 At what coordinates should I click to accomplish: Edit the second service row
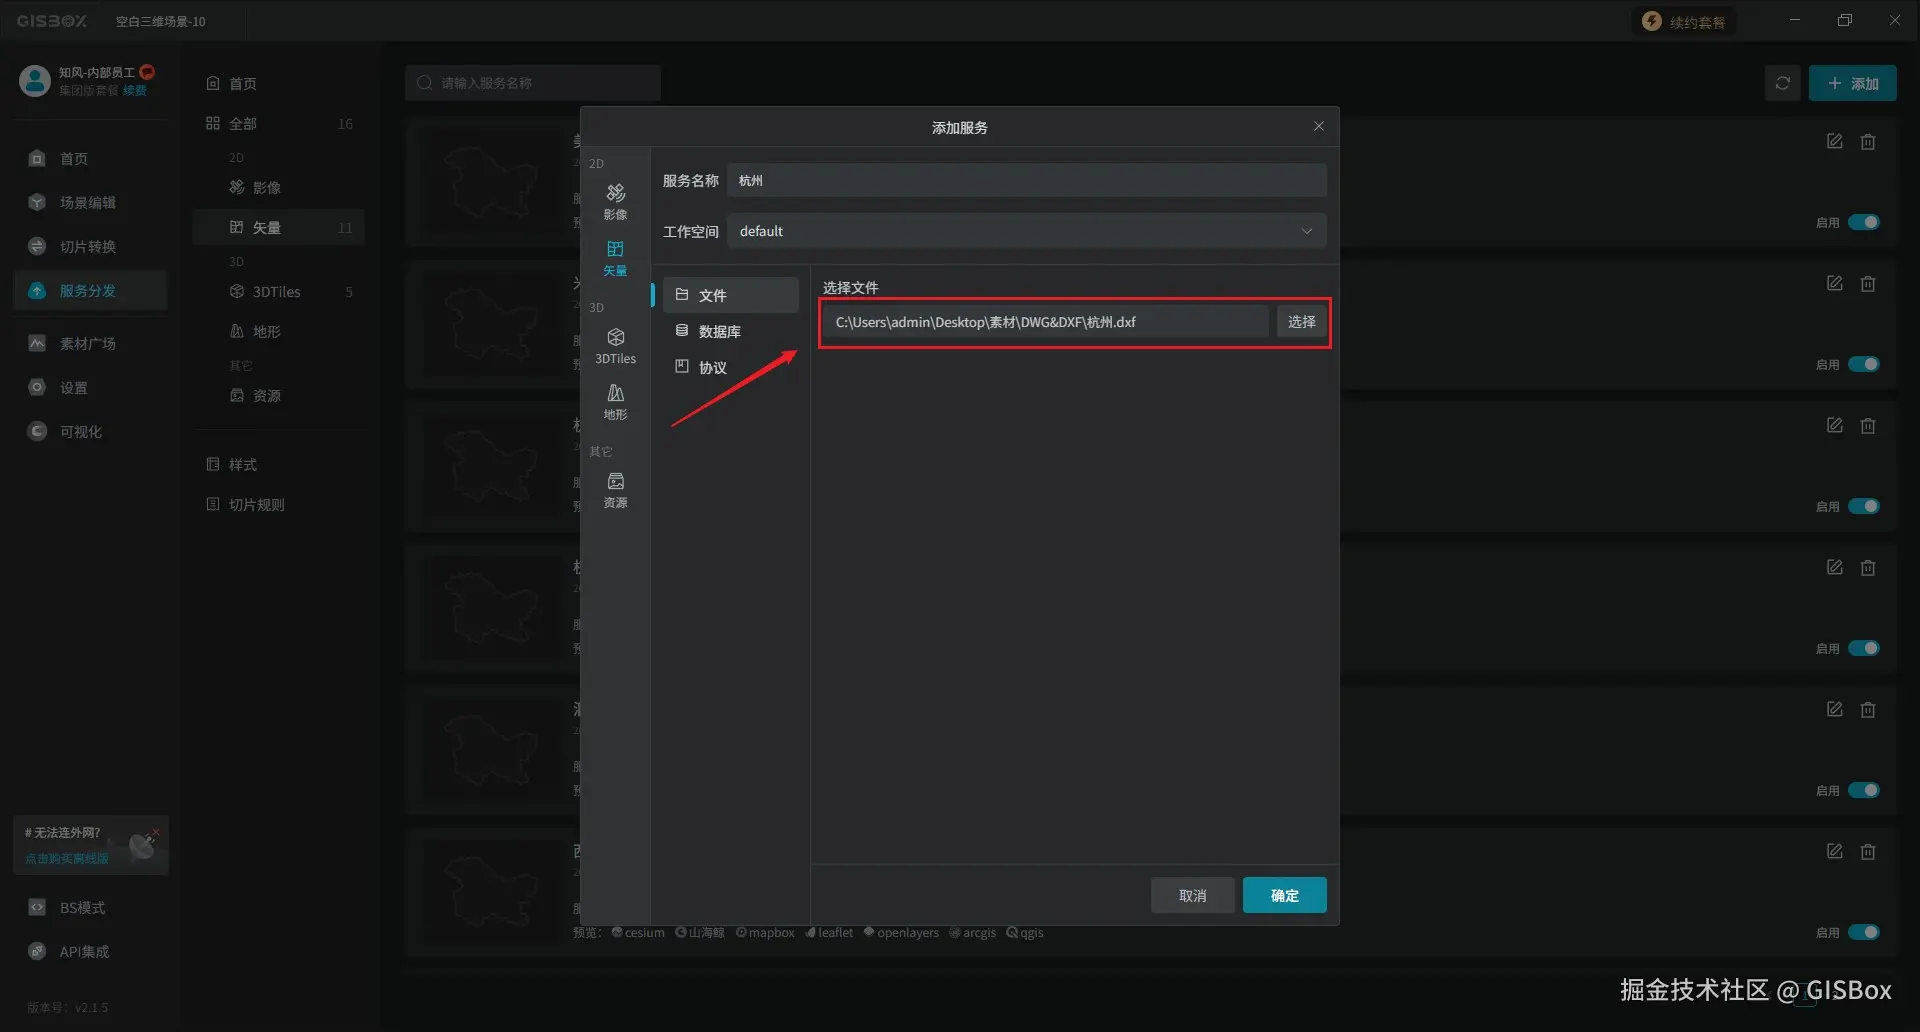pos(1834,284)
